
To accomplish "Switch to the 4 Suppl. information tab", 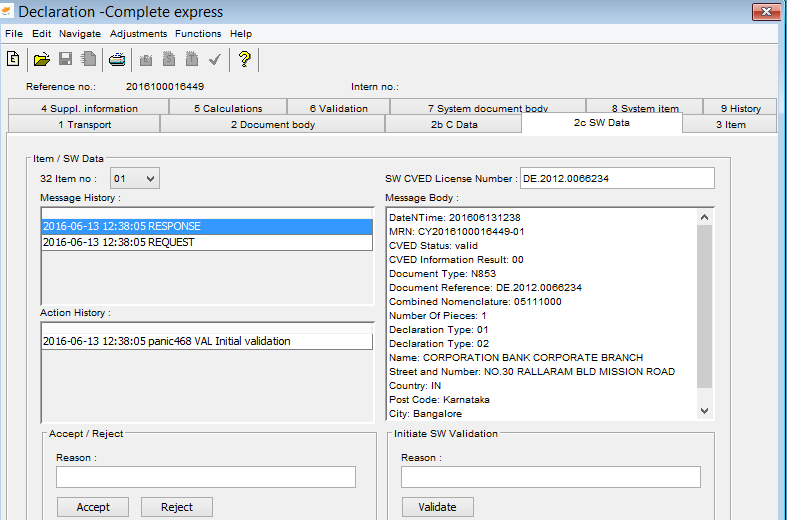I will coord(89,108).
